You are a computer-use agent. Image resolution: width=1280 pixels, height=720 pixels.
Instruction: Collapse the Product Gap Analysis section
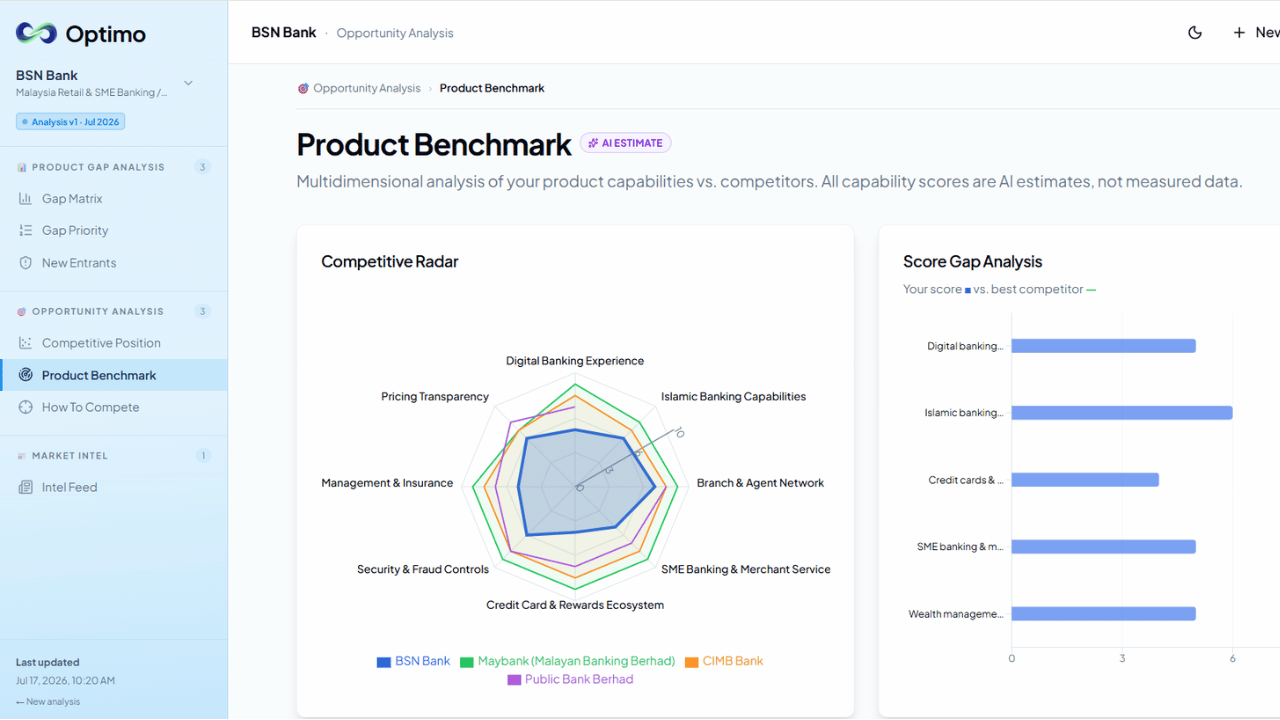(x=113, y=167)
